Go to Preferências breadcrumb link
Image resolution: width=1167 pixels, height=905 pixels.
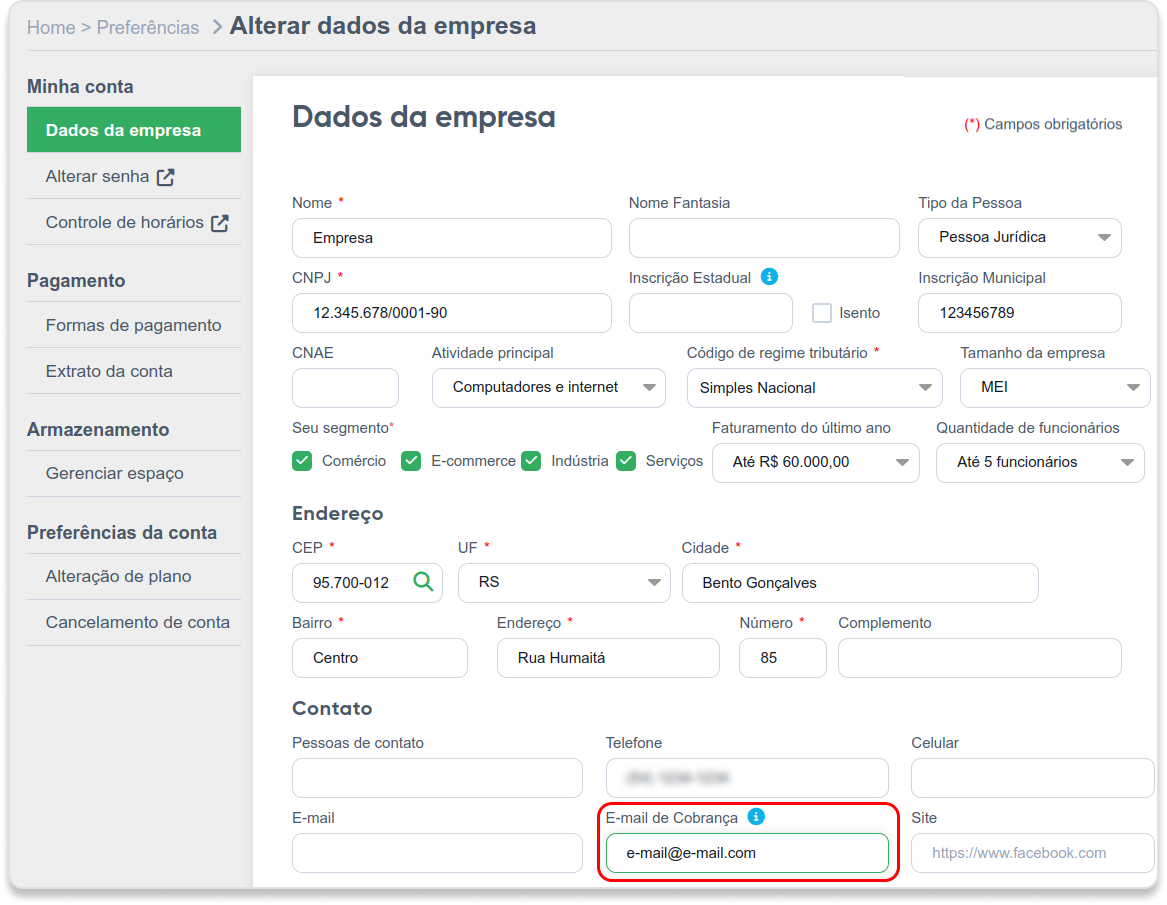point(147,28)
